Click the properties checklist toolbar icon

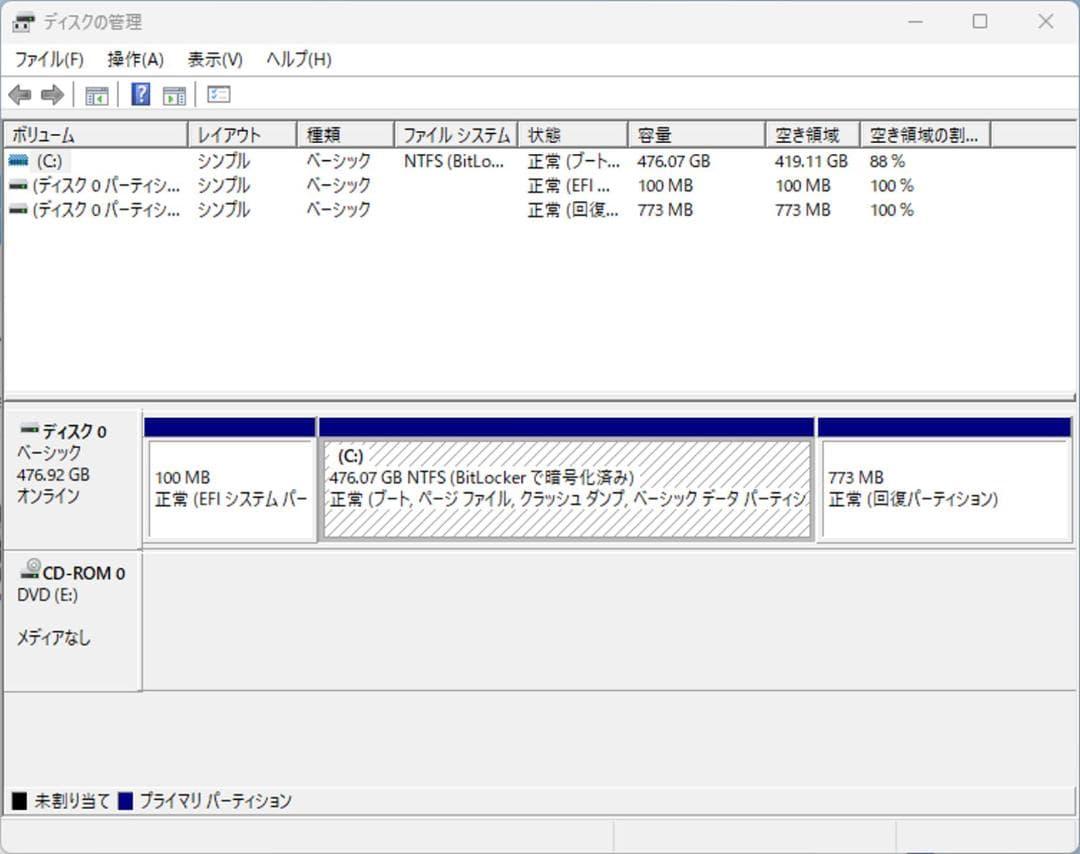point(216,94)
